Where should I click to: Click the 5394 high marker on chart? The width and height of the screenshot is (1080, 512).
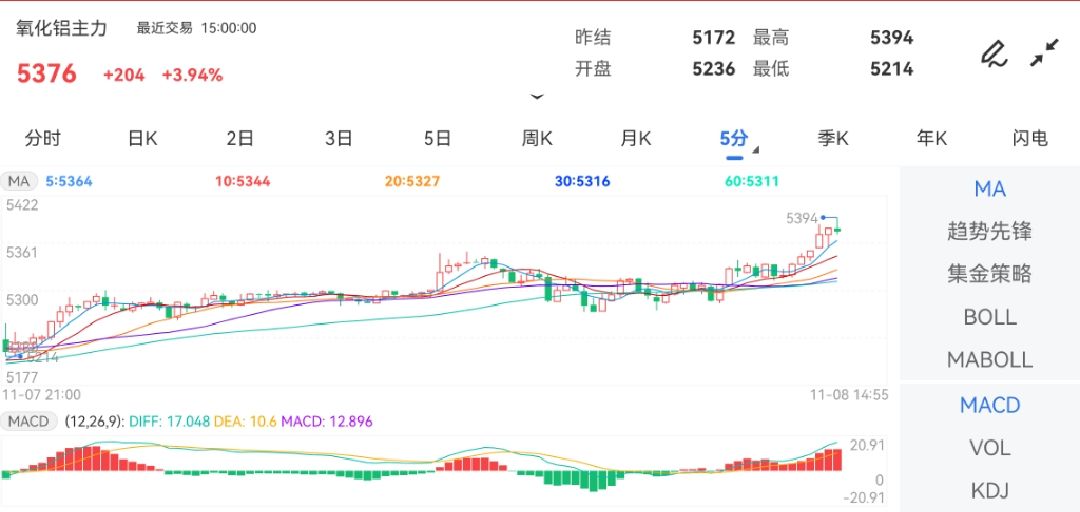(801, 218)
